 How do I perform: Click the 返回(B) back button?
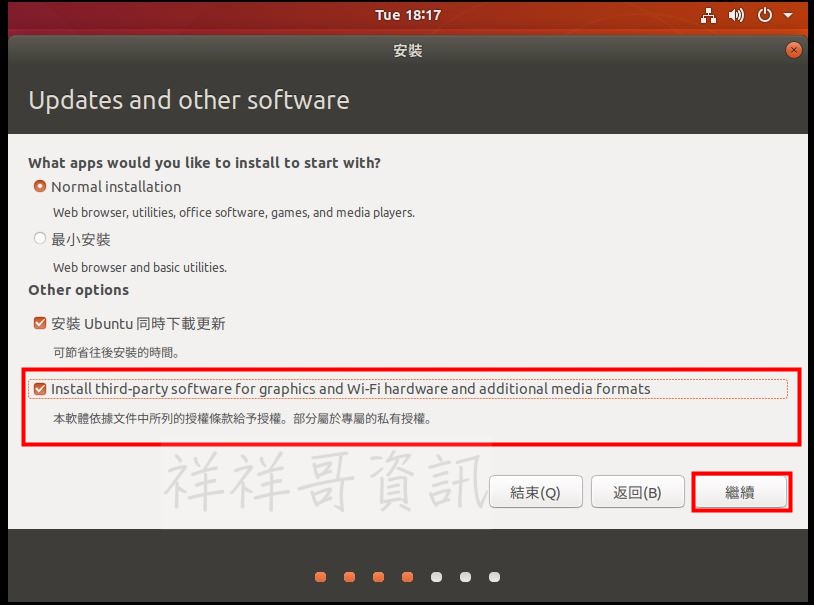point(637,491)
